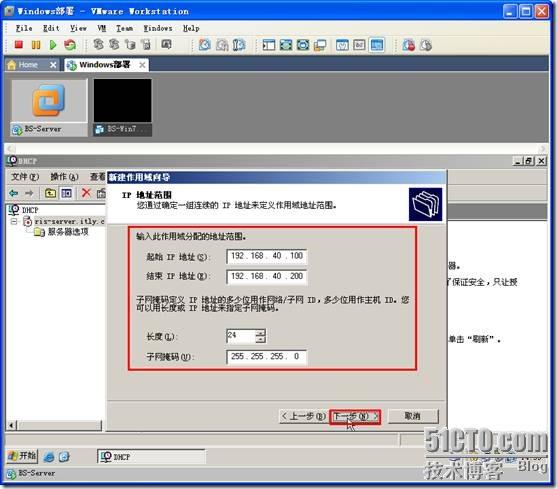Toggle the sidebar view icon

tap(269, 45)
